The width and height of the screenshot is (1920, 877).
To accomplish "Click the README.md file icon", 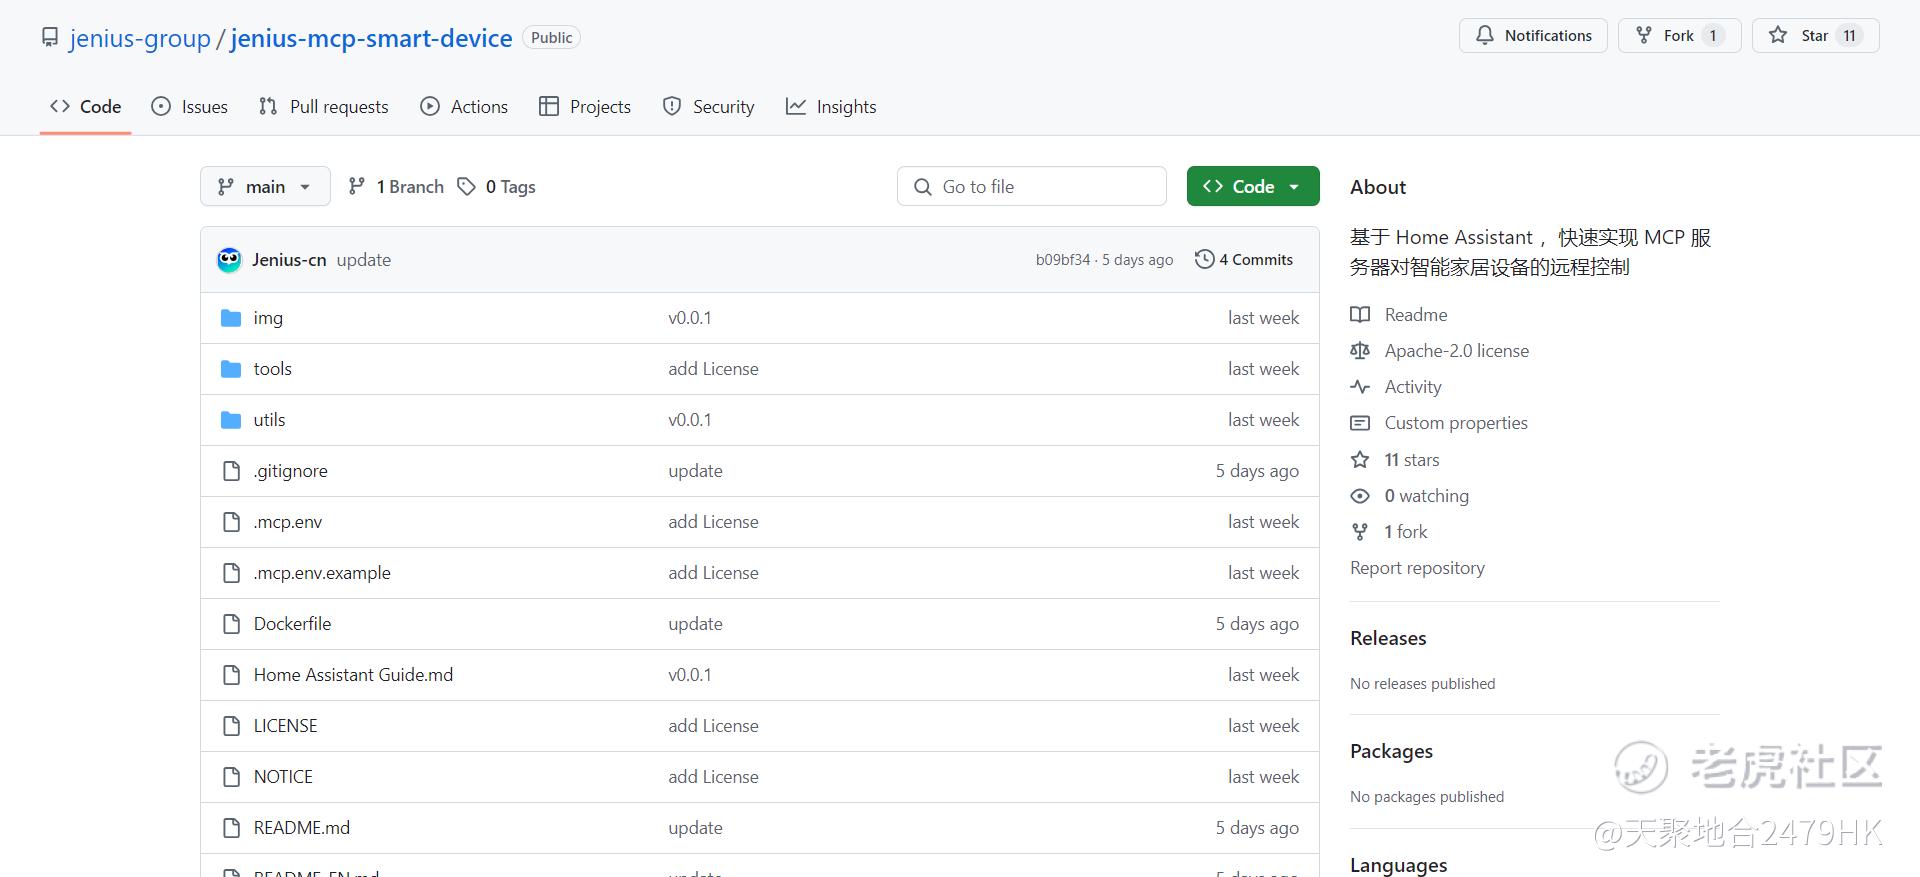I will tap(231, 828).
